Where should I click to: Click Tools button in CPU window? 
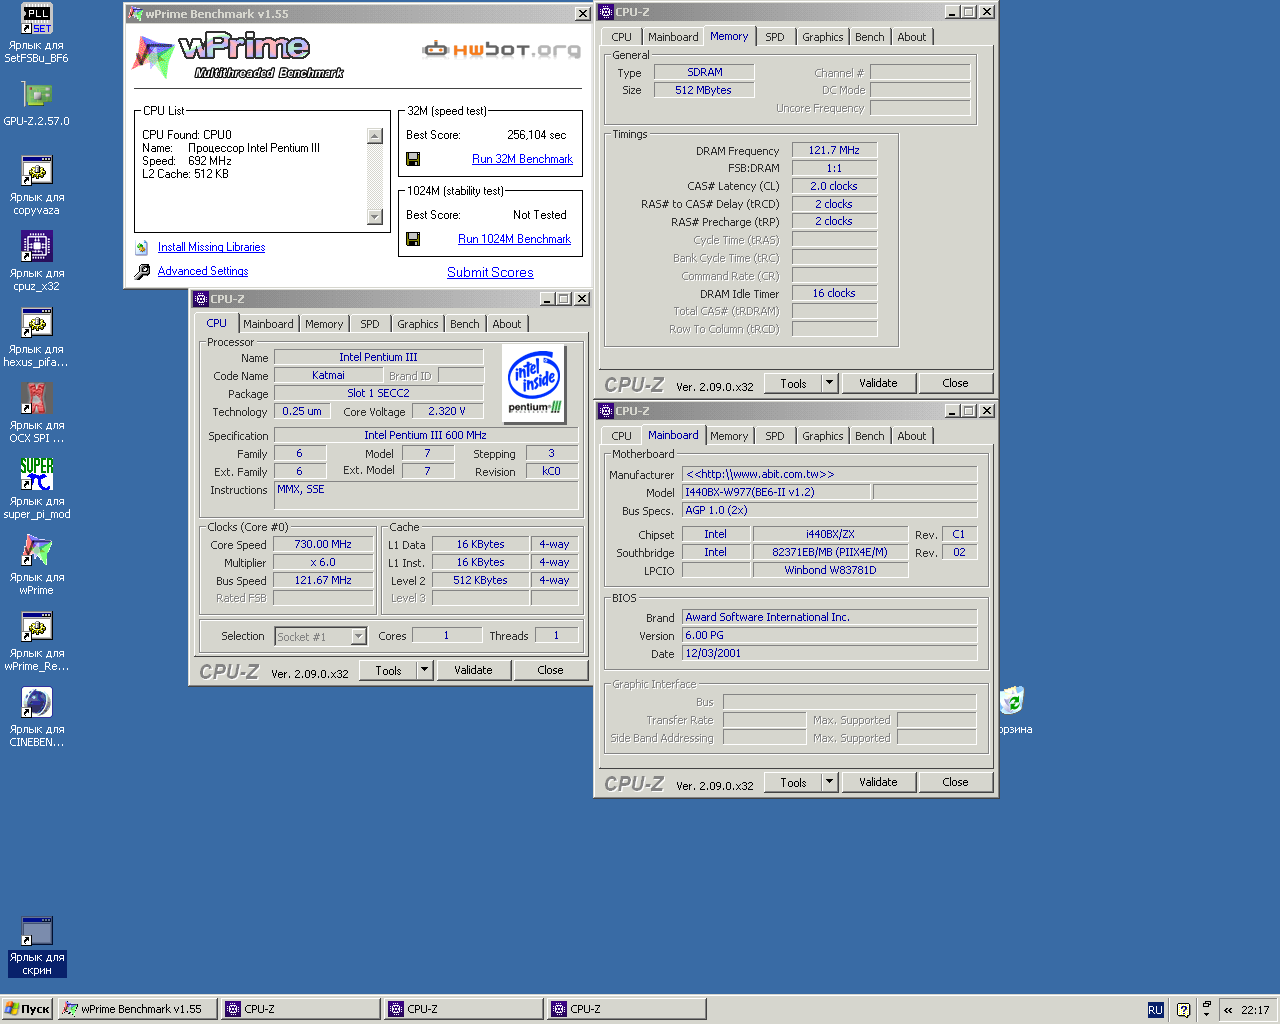point(389,670)
